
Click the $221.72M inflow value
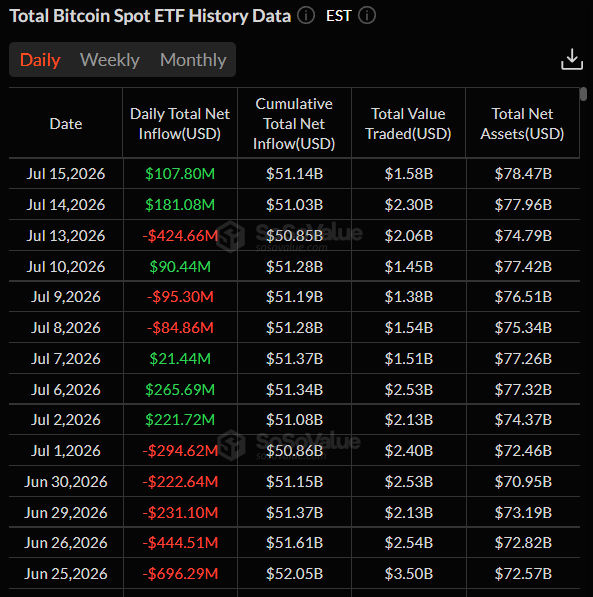180,420
